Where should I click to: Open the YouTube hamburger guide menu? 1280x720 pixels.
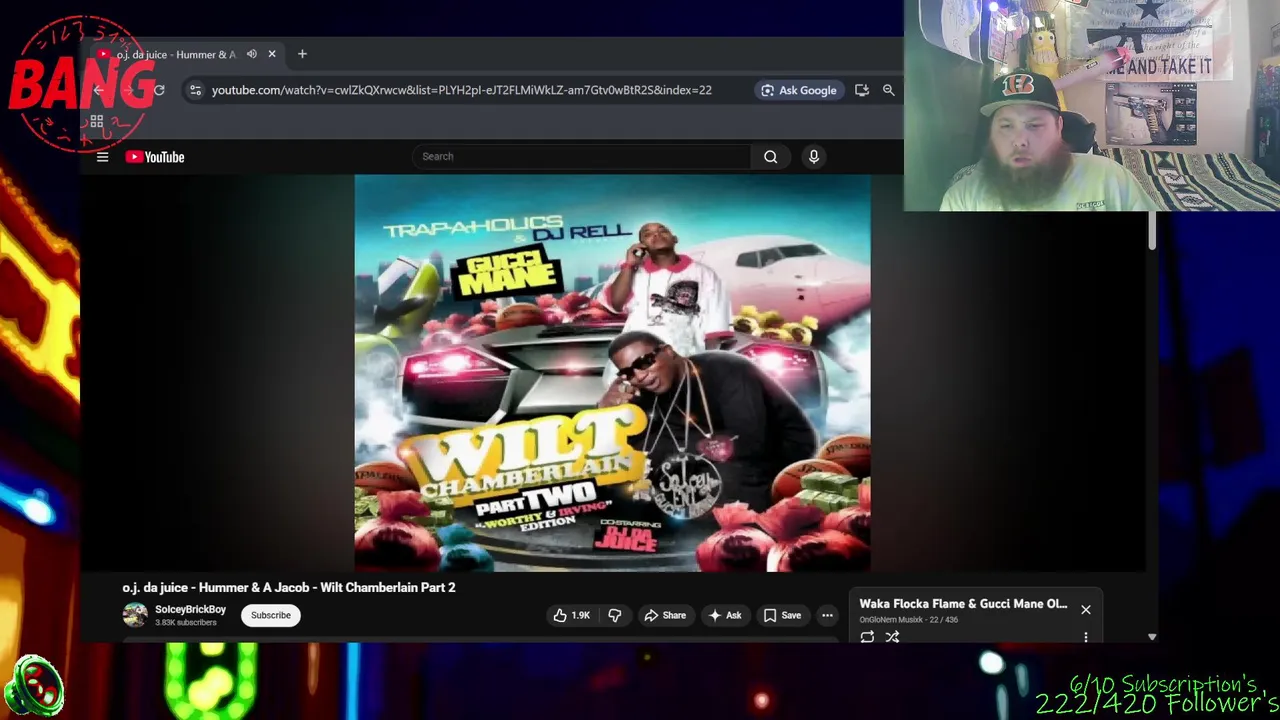point(102,157)
